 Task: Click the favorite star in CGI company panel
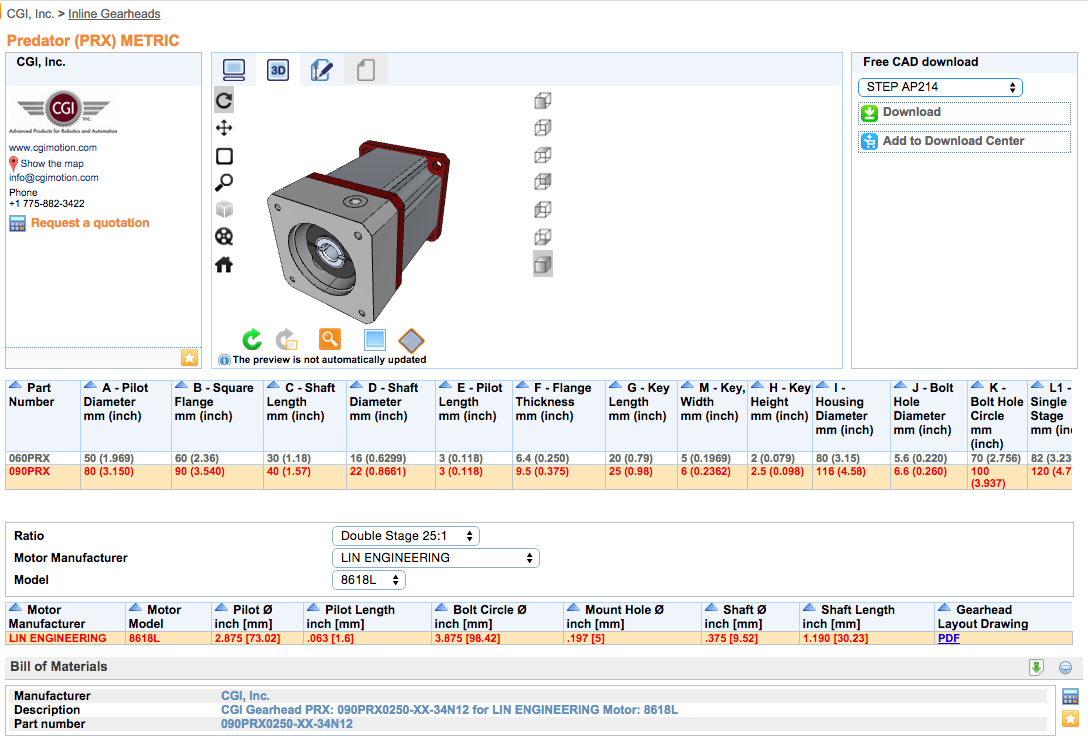pos(189,357)
